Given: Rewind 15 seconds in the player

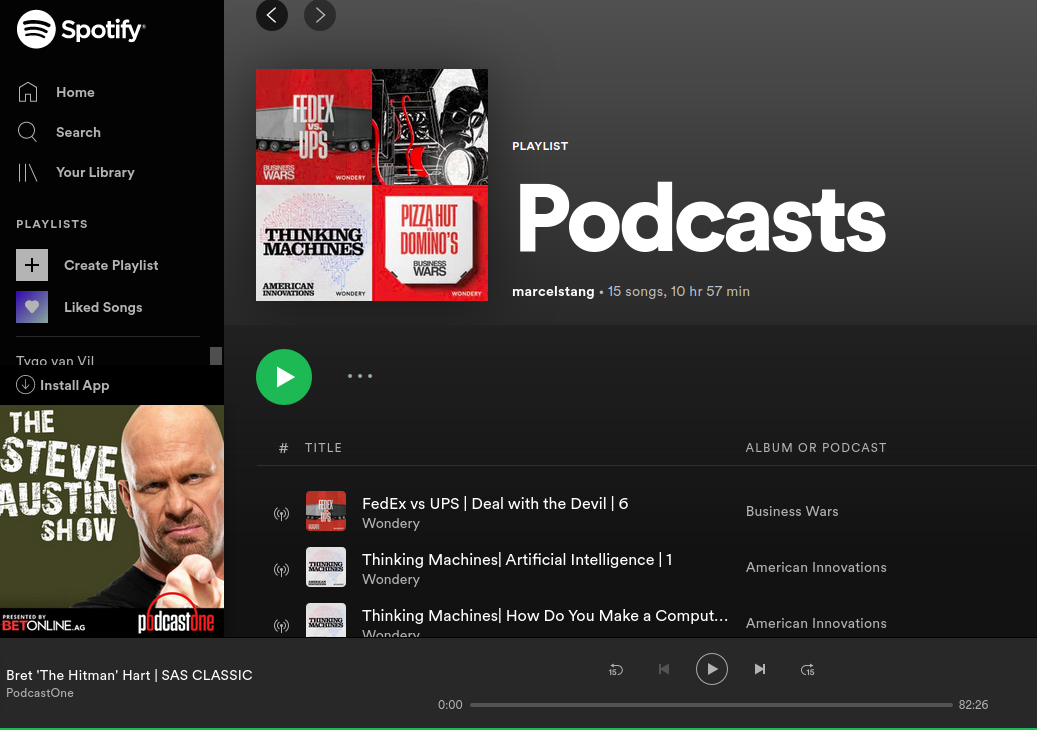Looking at the screenshot, I should pyautogui.click(x=616, y=669).
